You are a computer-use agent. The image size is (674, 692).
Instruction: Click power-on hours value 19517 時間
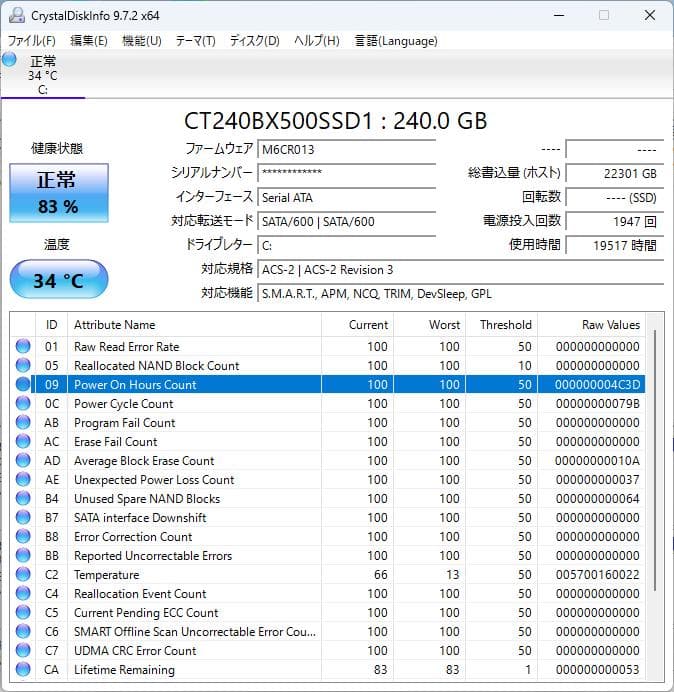click(x=614, y=245)
